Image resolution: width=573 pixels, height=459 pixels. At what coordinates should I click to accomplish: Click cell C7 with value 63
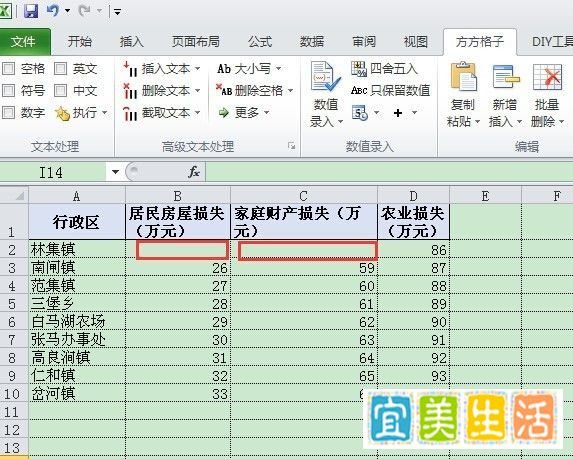click(304, 340)
